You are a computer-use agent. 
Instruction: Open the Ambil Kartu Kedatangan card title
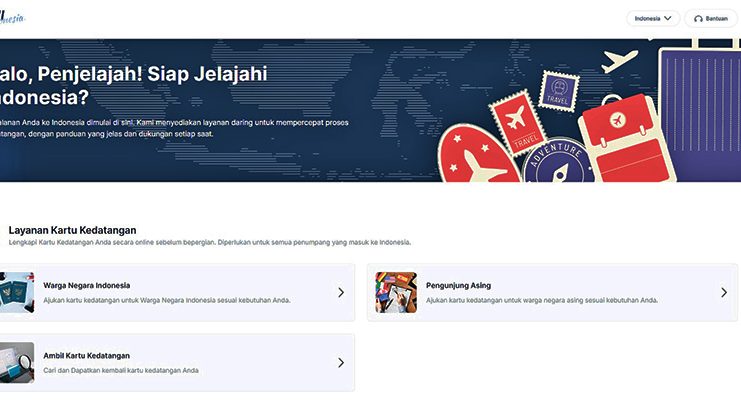pyautogui.click(x=86, y=355)
